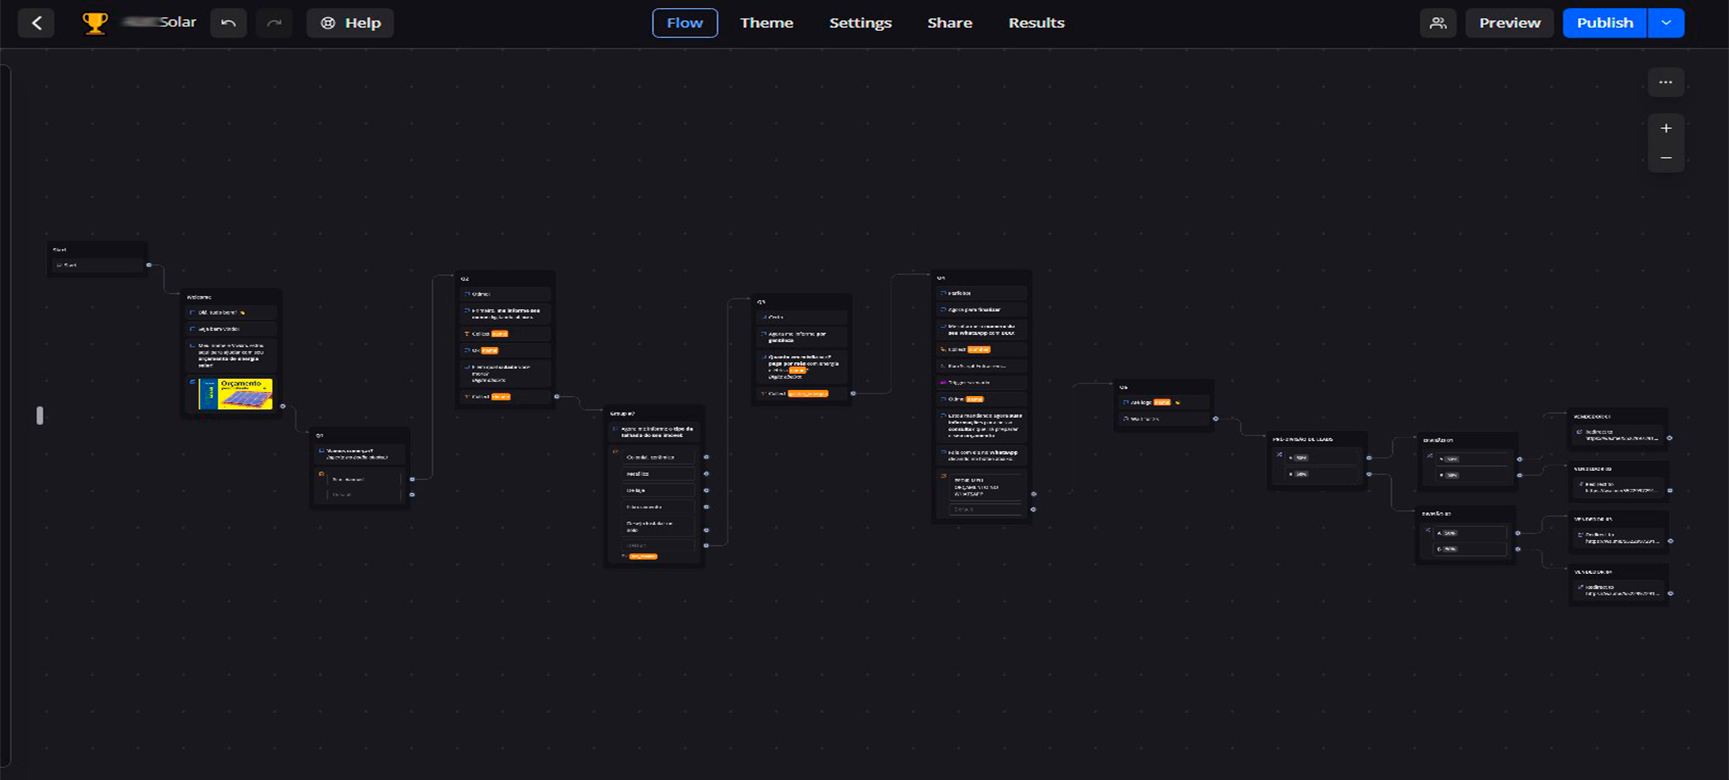
Task: Click the trophy bot icon
Action: tap(95, 23)
